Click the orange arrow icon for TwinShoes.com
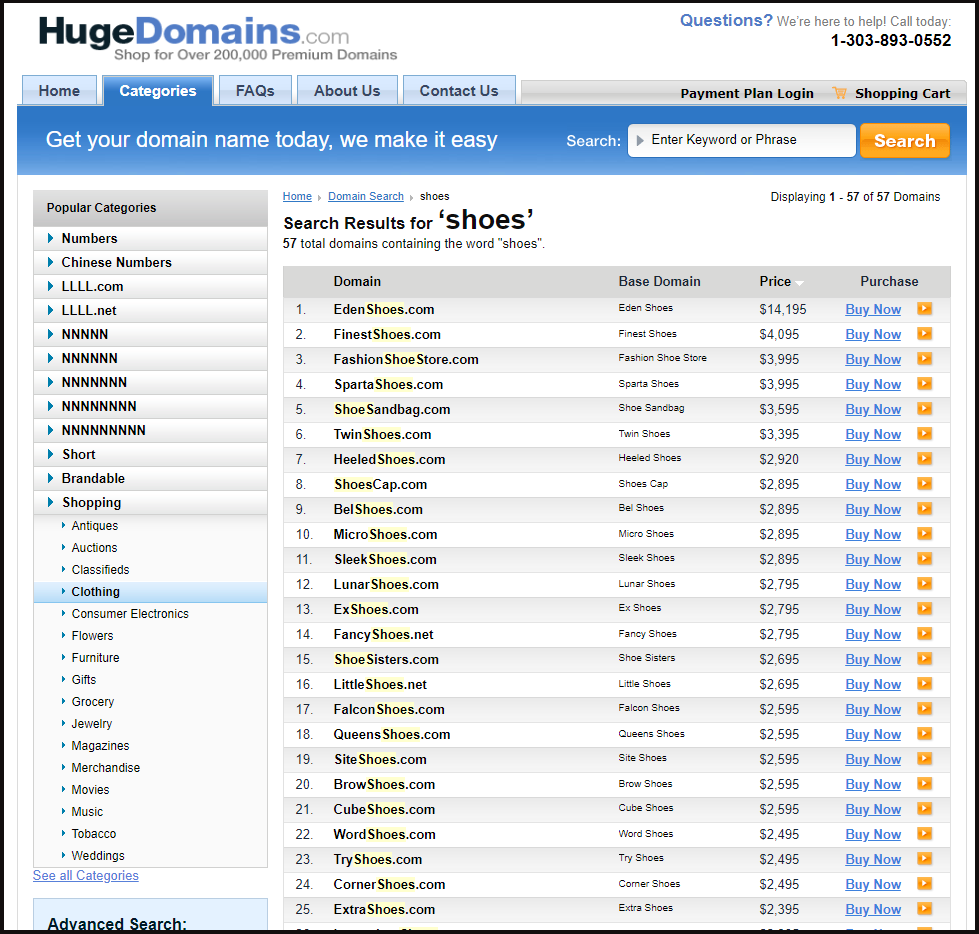 [x=925, y=433]
